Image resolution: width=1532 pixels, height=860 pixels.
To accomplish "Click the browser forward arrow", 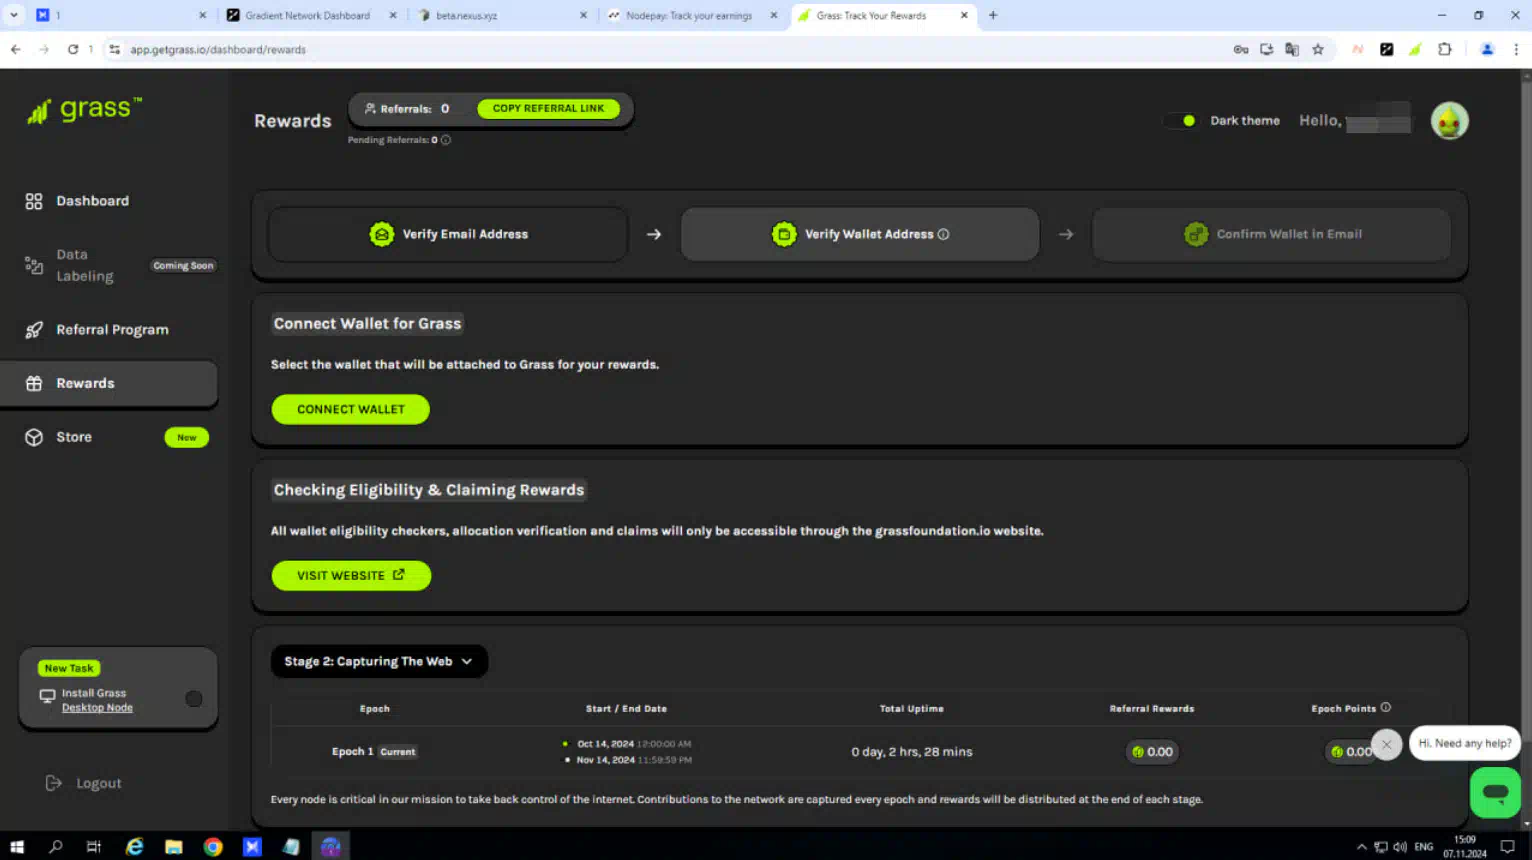I will (44, 49).
